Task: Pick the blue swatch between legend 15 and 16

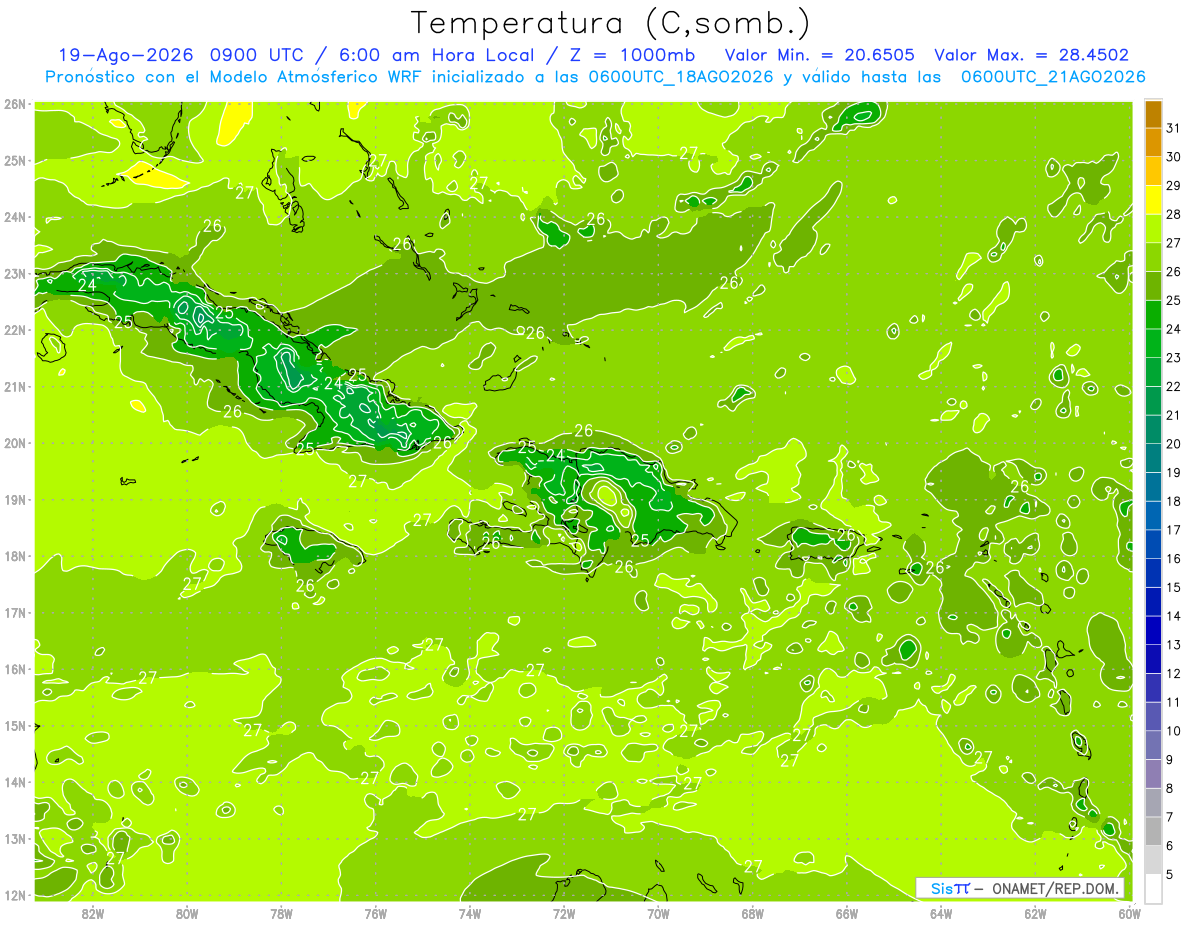Action: point(1153,573)
